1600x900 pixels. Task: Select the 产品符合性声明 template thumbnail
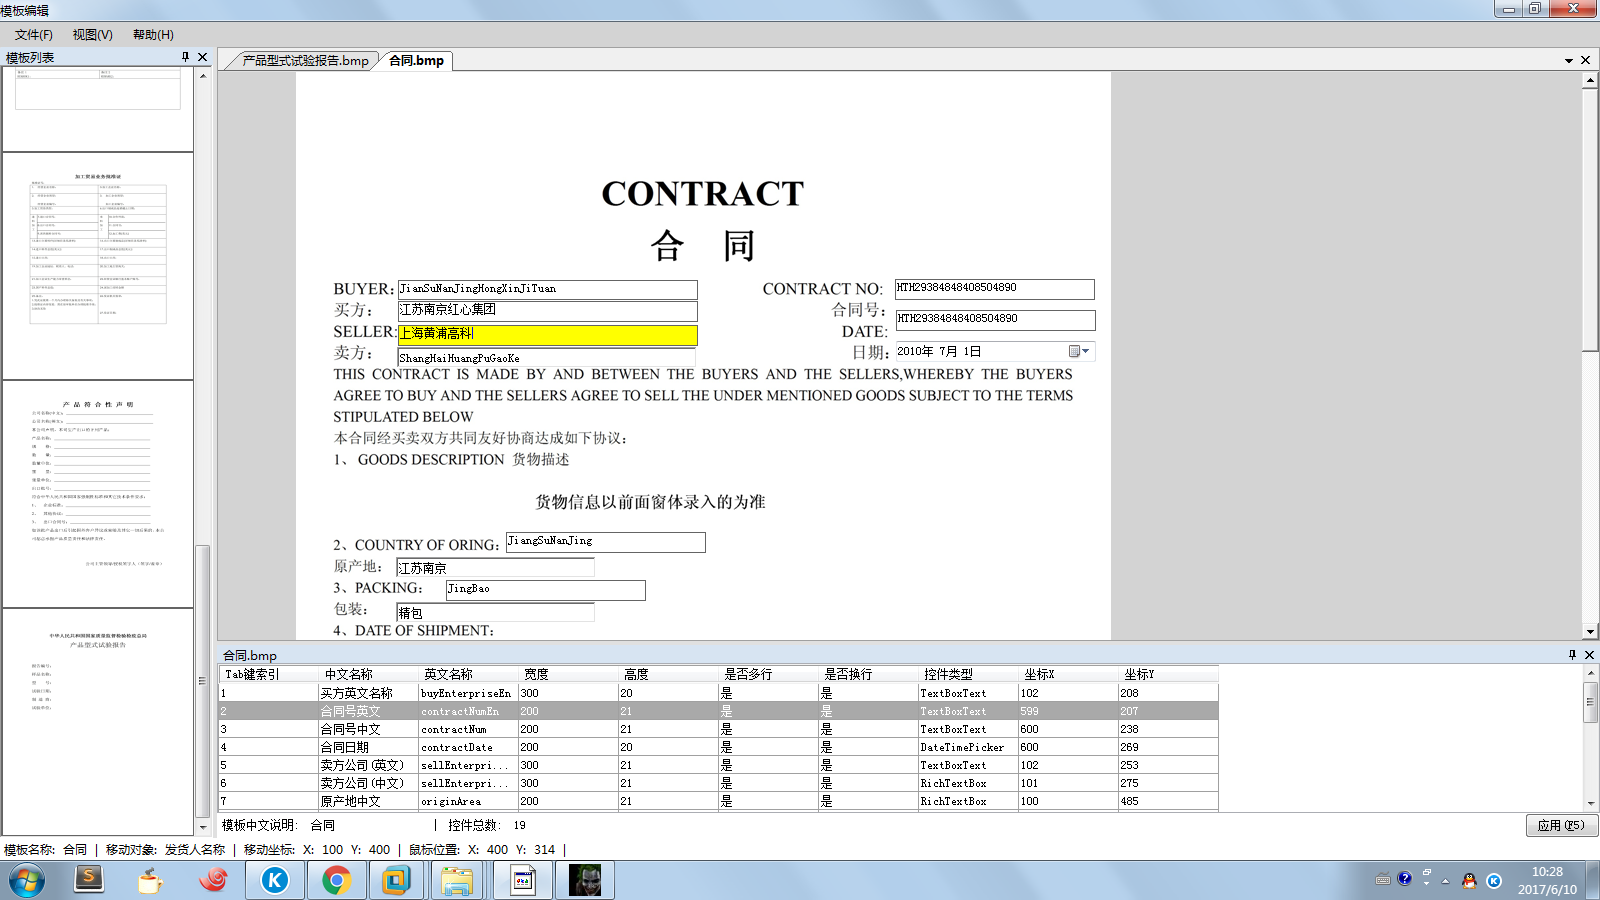pos(98,494)
